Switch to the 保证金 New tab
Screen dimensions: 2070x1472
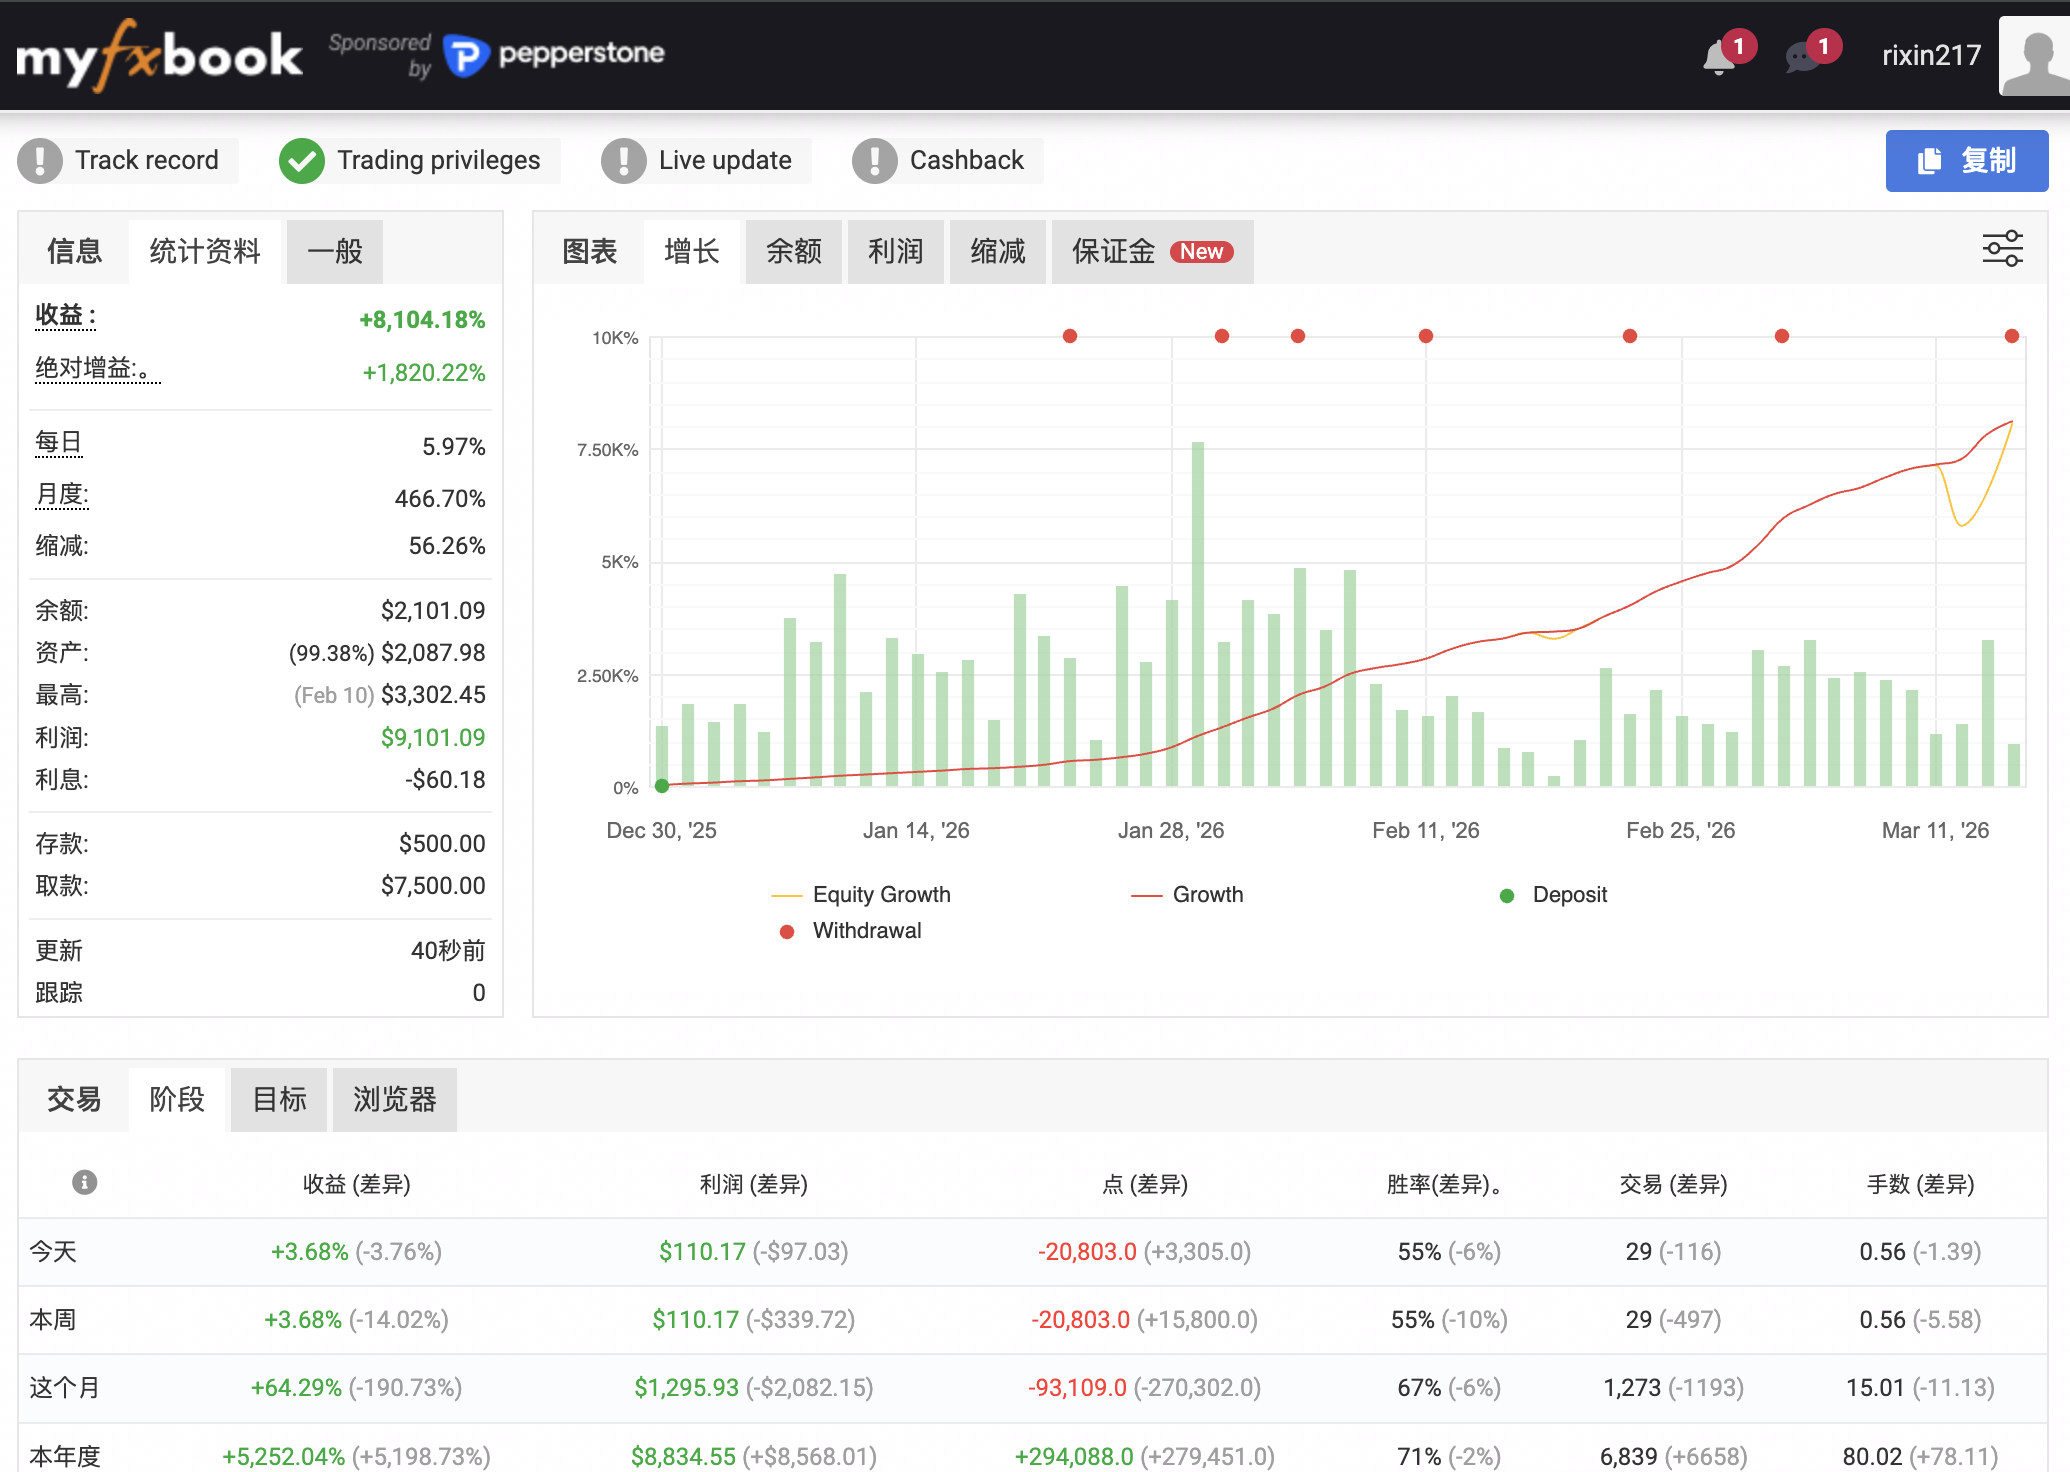click(x=1151, y=251)
